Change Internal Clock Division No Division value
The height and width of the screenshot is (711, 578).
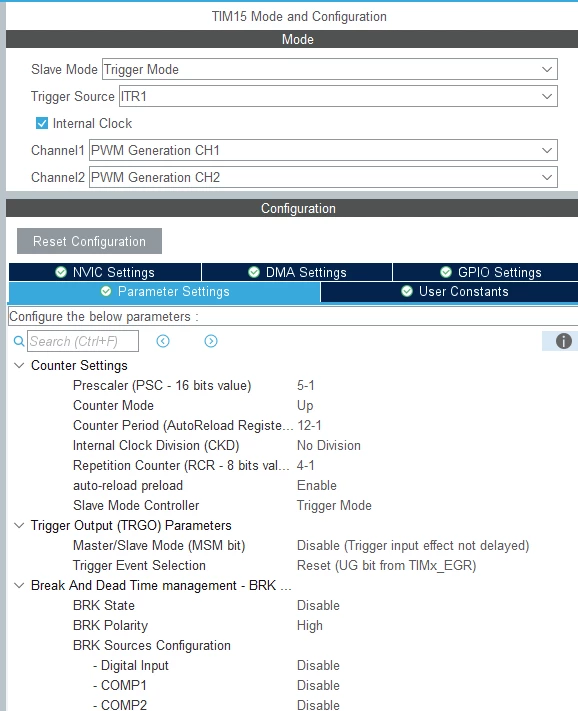[329, 445]
